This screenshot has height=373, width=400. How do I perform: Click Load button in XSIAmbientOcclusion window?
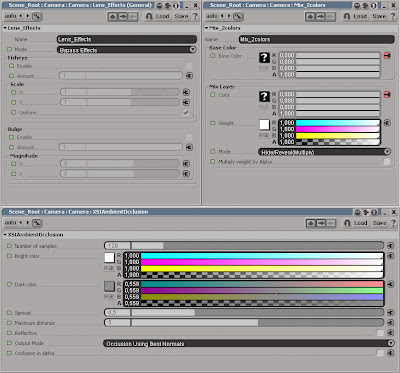[360, 223]
